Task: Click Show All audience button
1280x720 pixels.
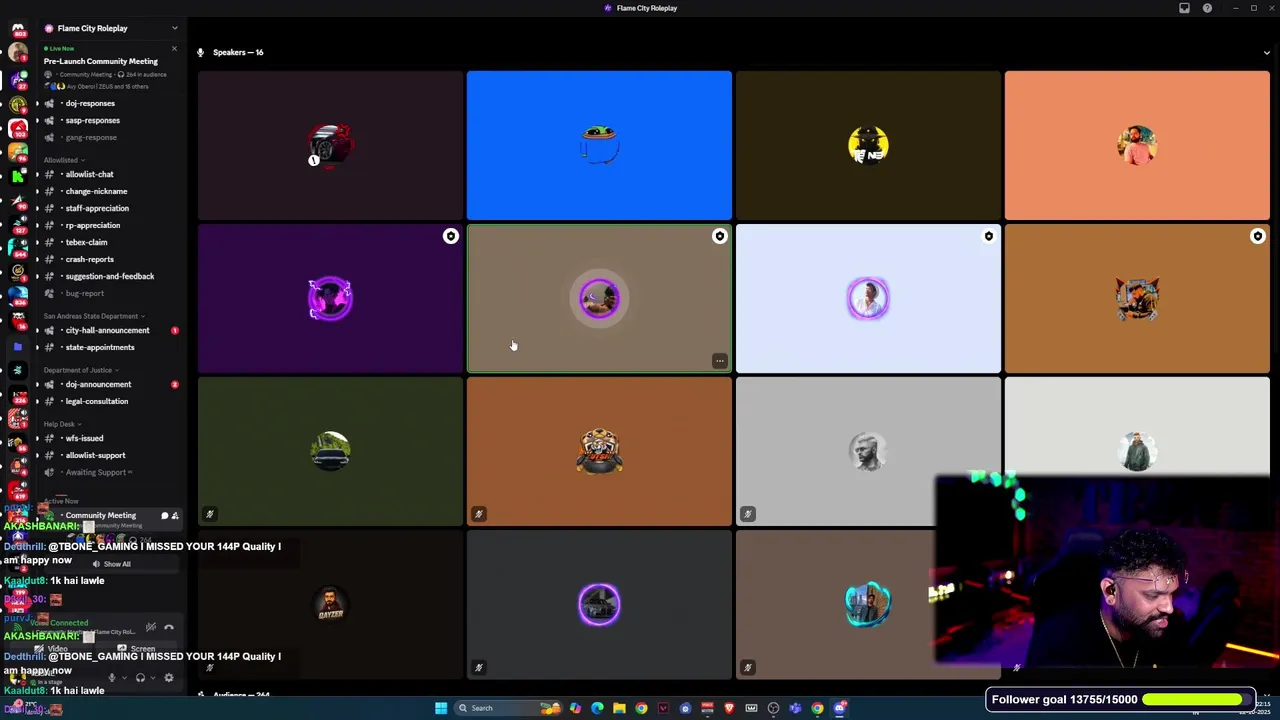Action: coord(112,564)
